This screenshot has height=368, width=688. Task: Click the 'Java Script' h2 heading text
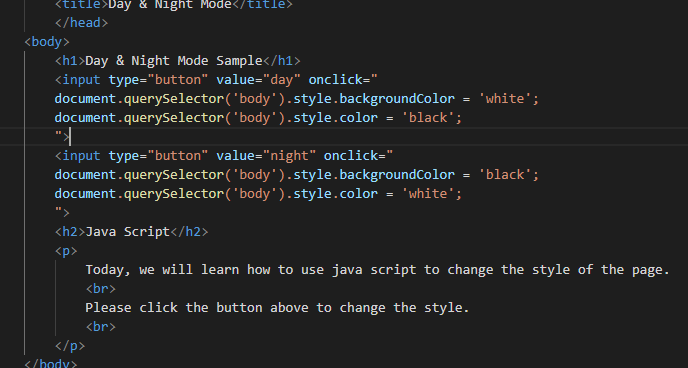point(128,232)
